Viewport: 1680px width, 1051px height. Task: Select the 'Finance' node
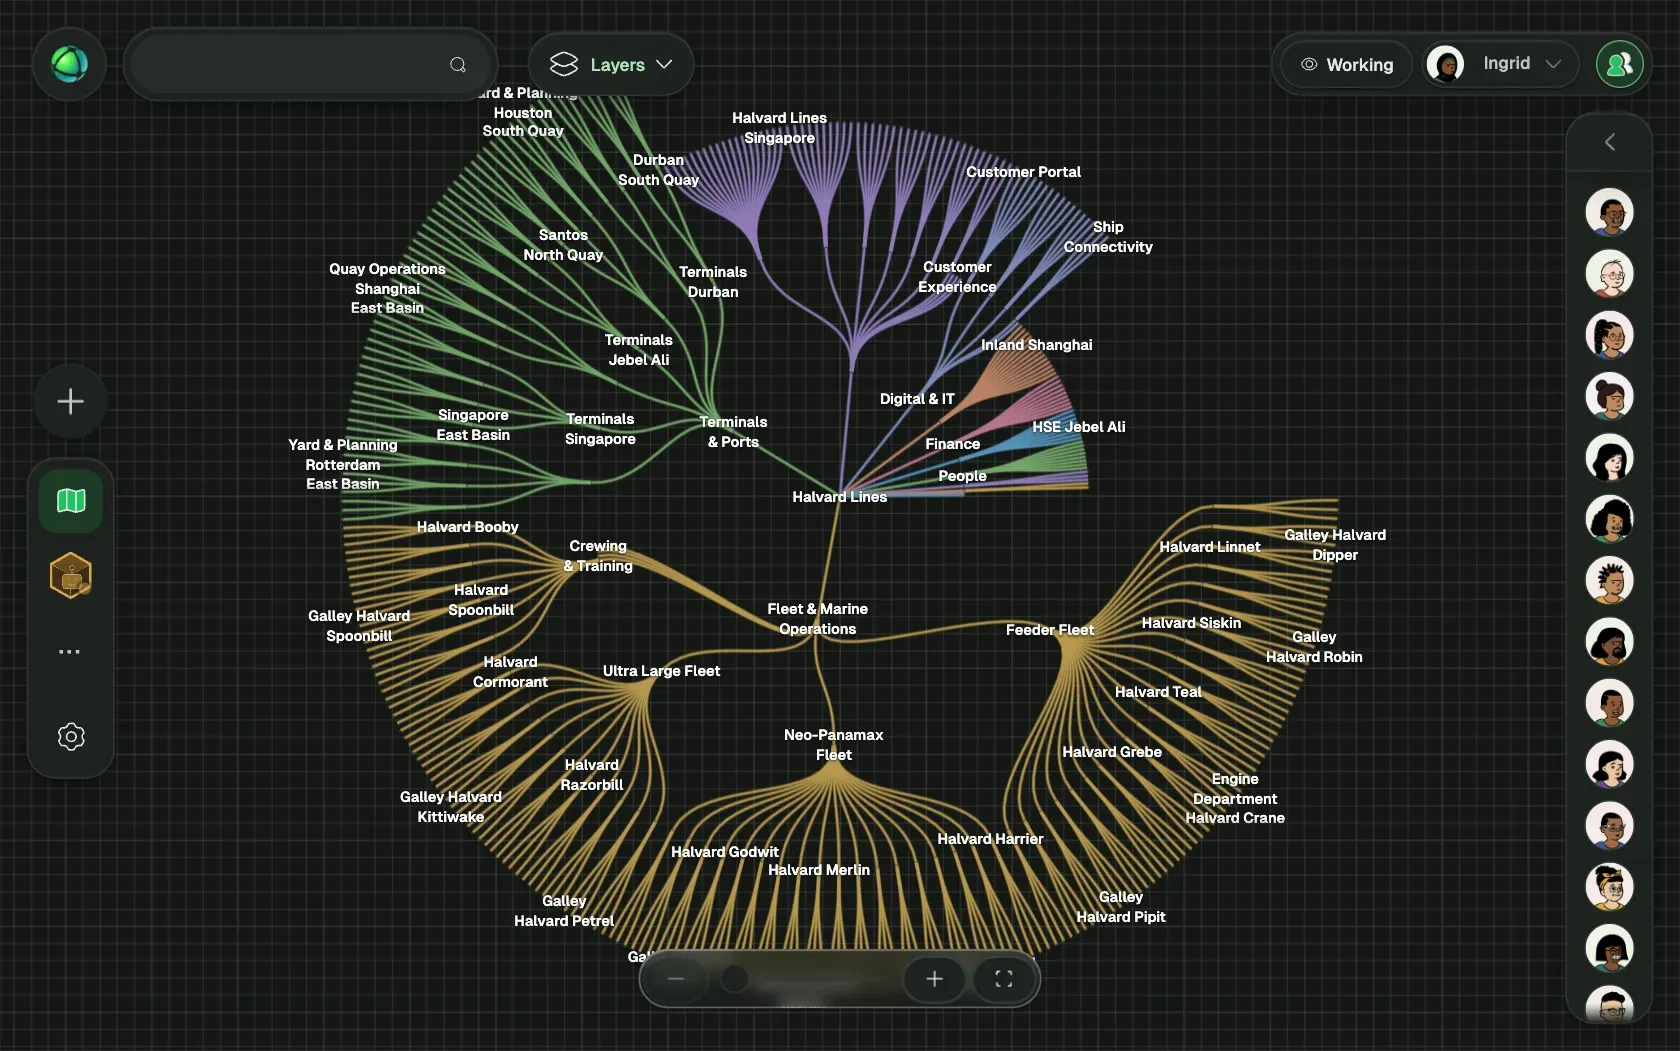click(952, 444)
